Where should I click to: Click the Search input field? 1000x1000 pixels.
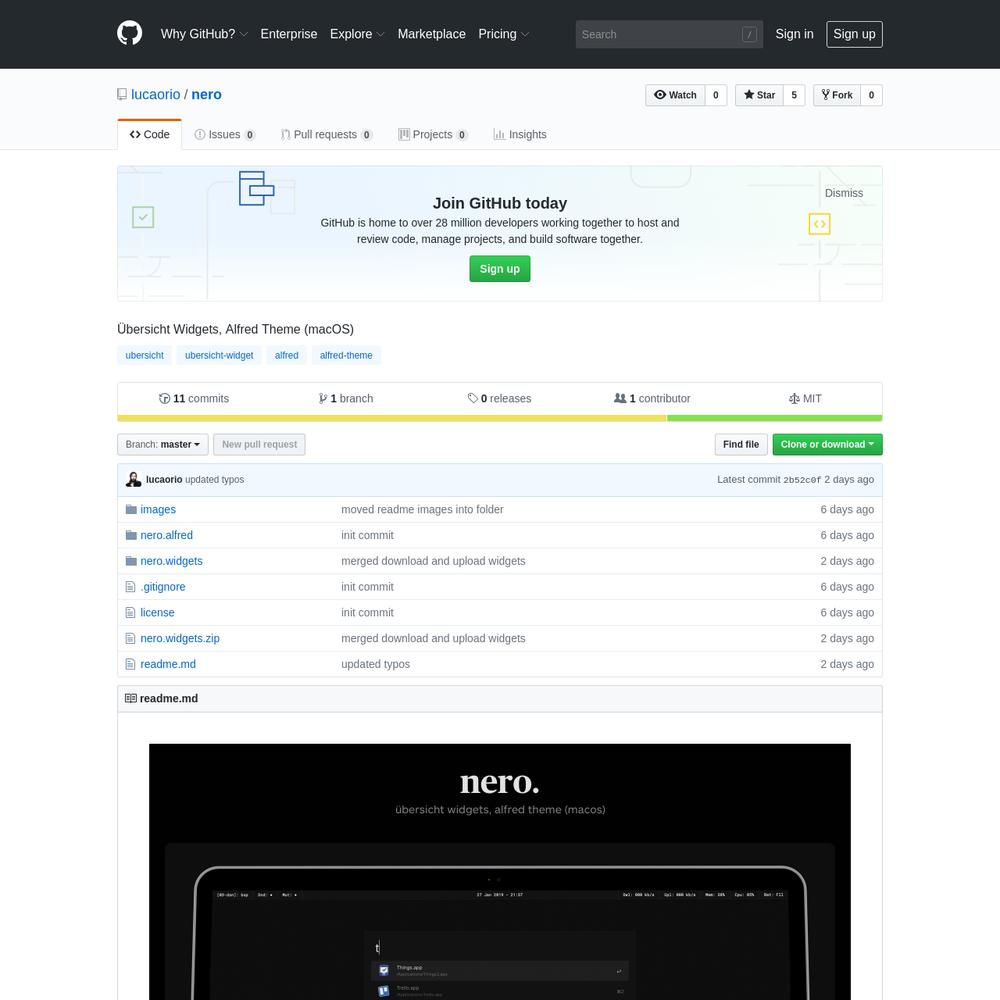click(x=669, y=34)
